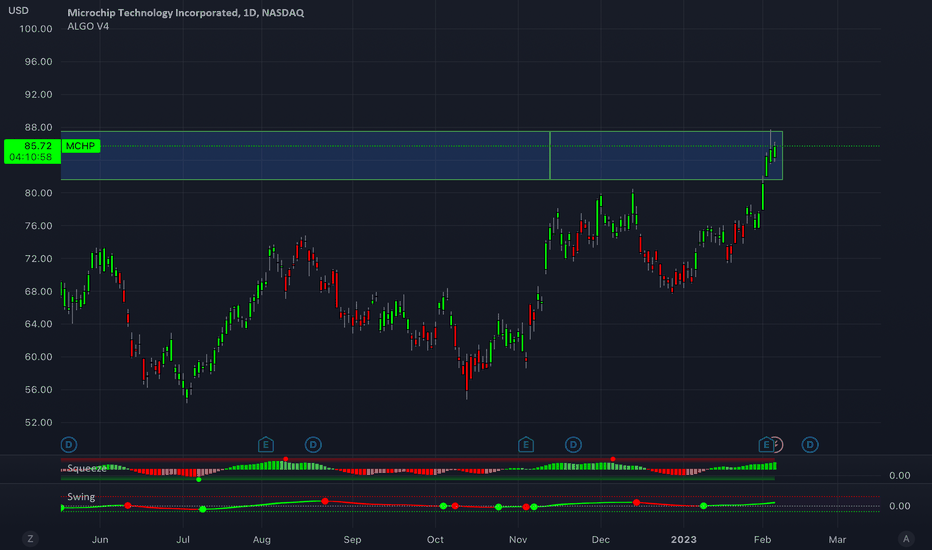Click the Squeeze pane 0.00 scale value
This screenshot has height=550, width=932.
click(899, 475)
